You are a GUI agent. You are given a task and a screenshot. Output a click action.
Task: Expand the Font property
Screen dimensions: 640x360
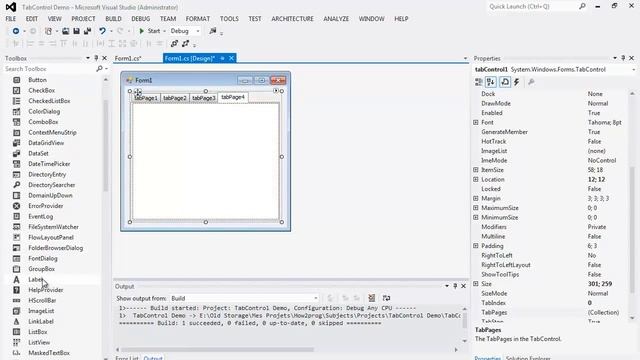[476, 122]
